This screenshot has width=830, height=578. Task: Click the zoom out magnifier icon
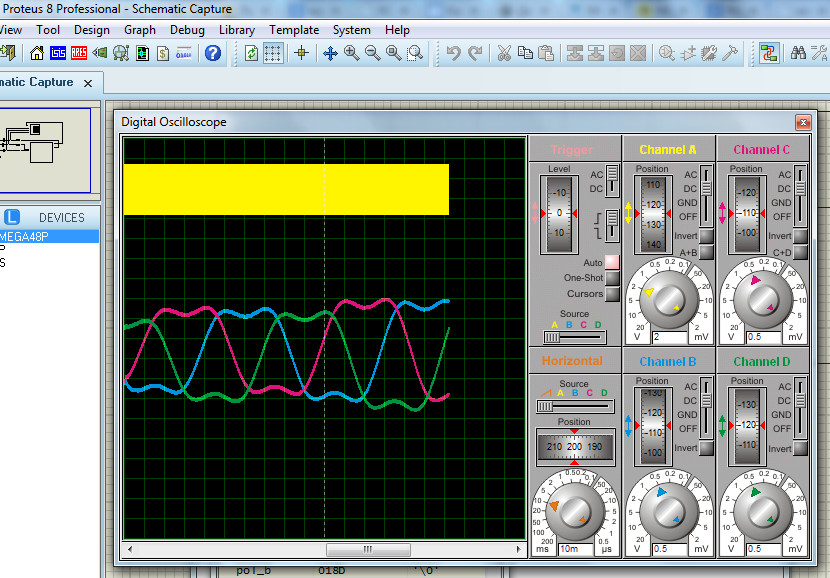tap(373, 53)
